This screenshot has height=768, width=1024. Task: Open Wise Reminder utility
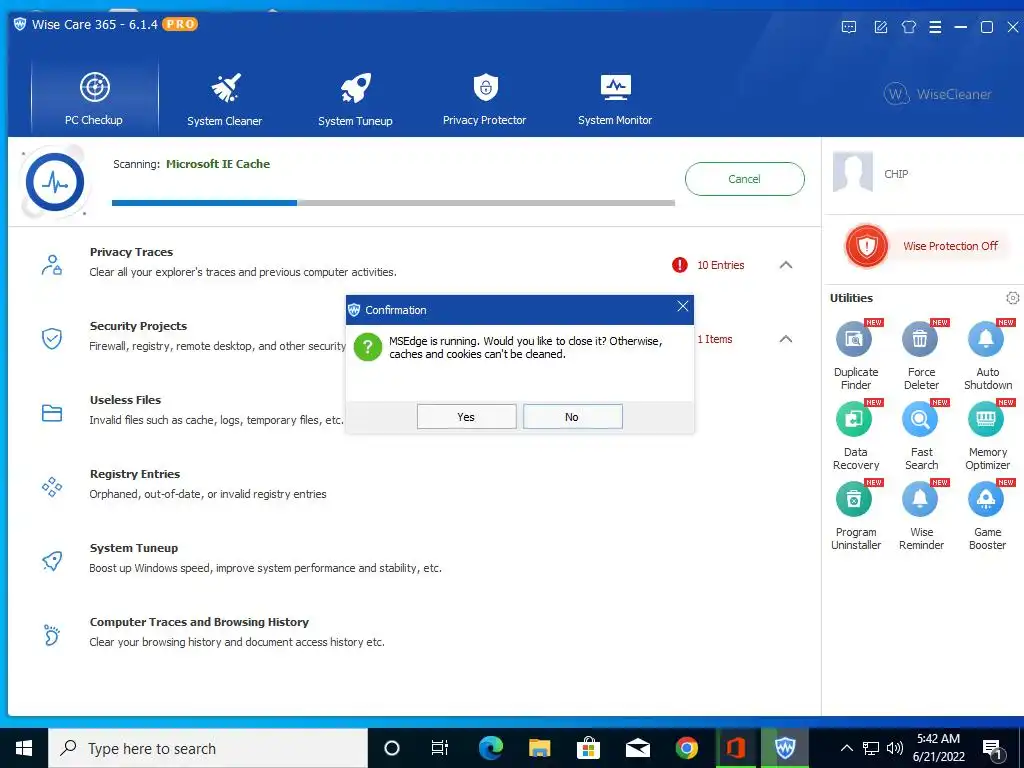(x=921, y=515)
